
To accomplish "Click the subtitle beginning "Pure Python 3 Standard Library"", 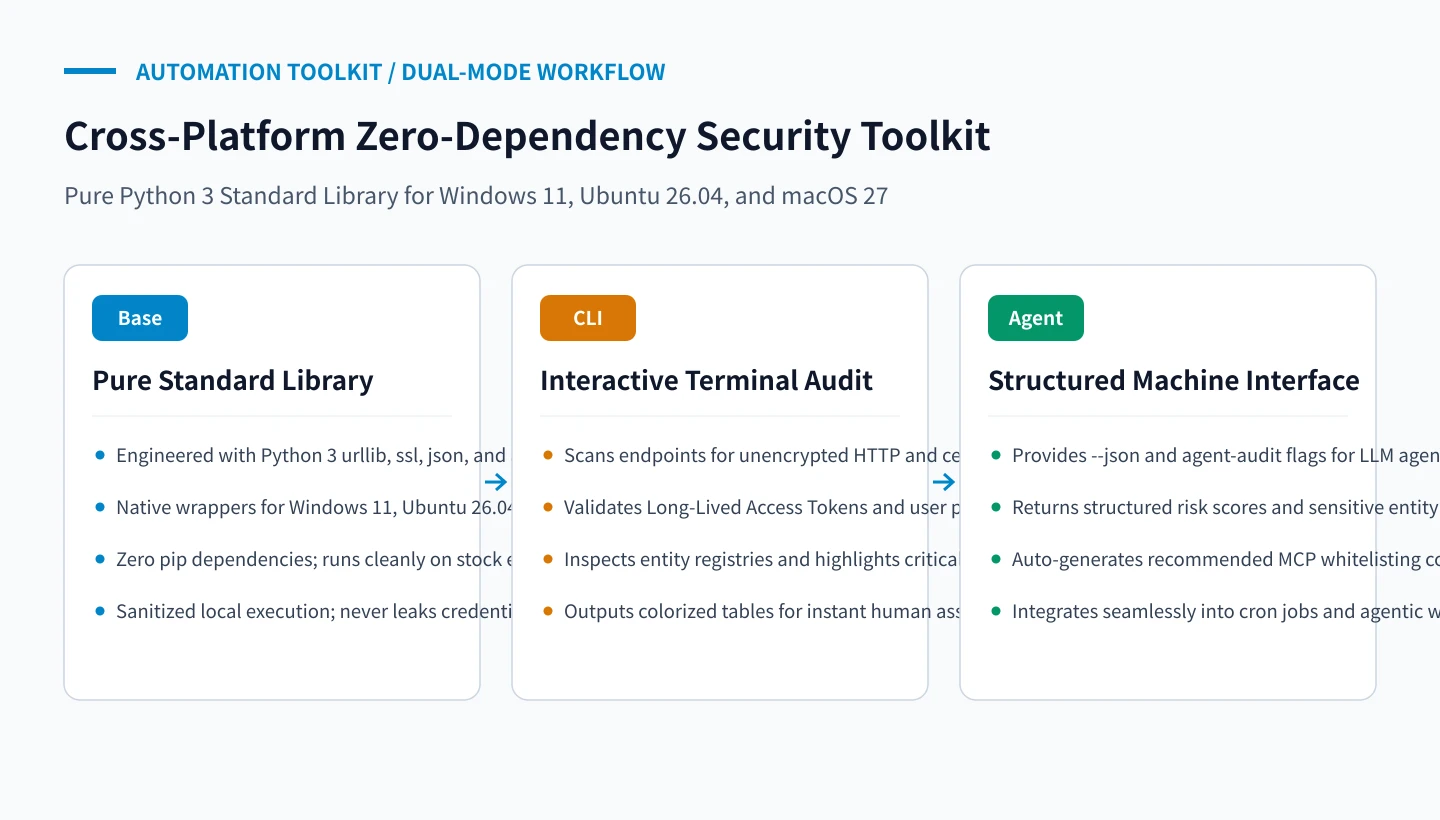I will pyautogui.click(x=476, y=195).
